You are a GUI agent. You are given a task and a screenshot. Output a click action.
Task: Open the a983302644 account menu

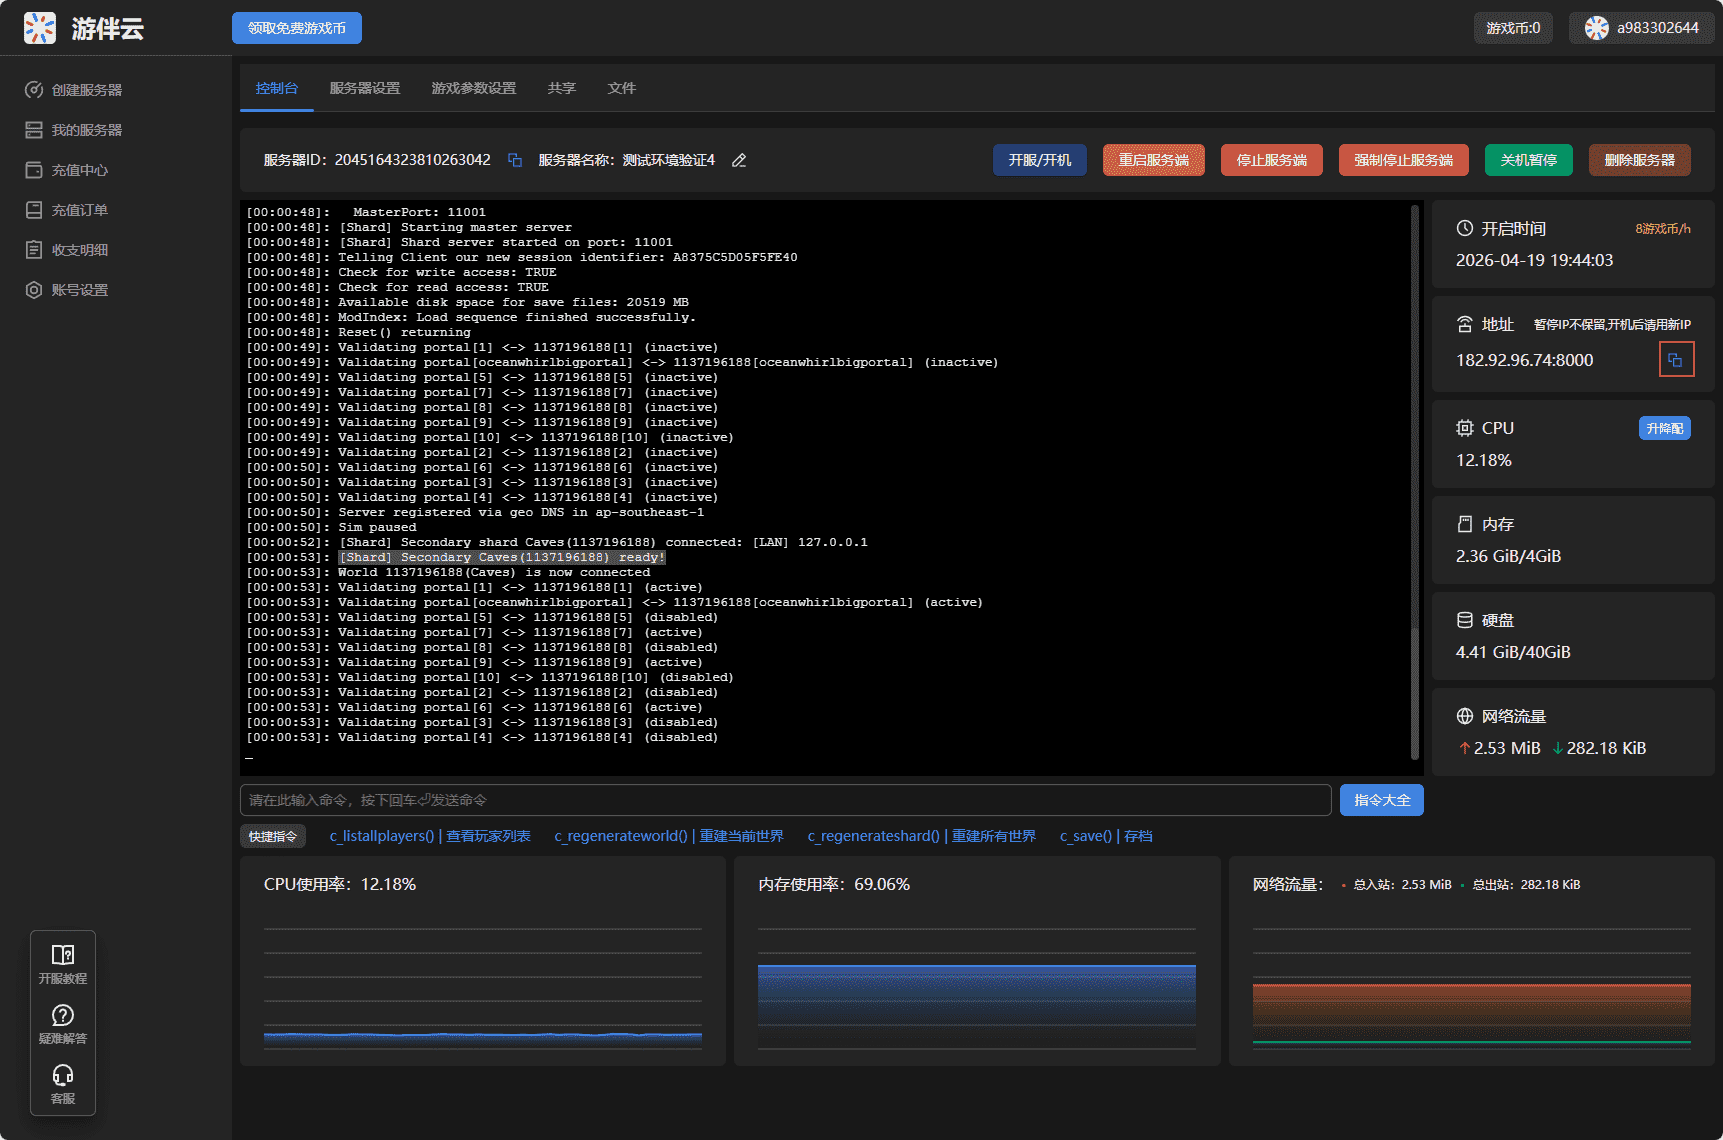click(1642, 28)
